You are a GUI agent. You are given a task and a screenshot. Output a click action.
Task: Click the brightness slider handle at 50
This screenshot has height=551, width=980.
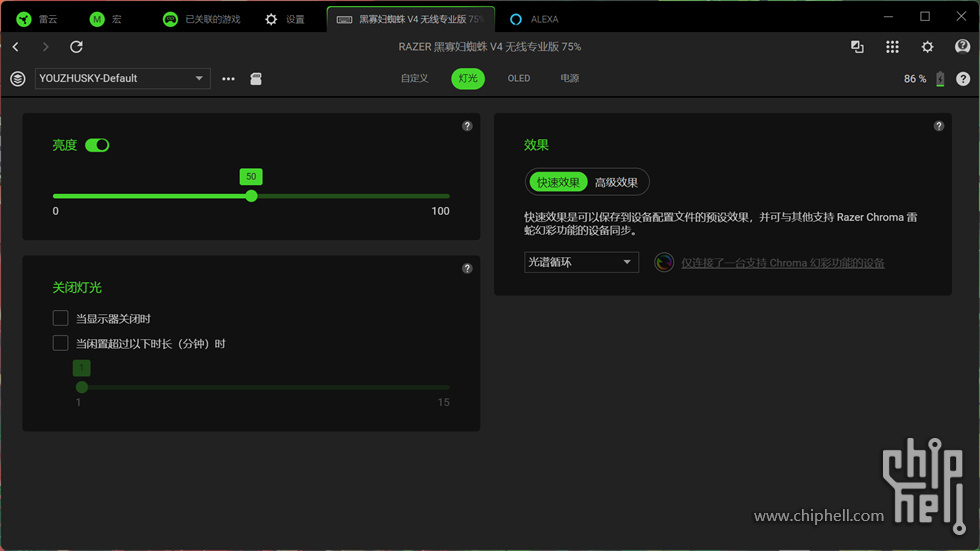click(251, 196)
